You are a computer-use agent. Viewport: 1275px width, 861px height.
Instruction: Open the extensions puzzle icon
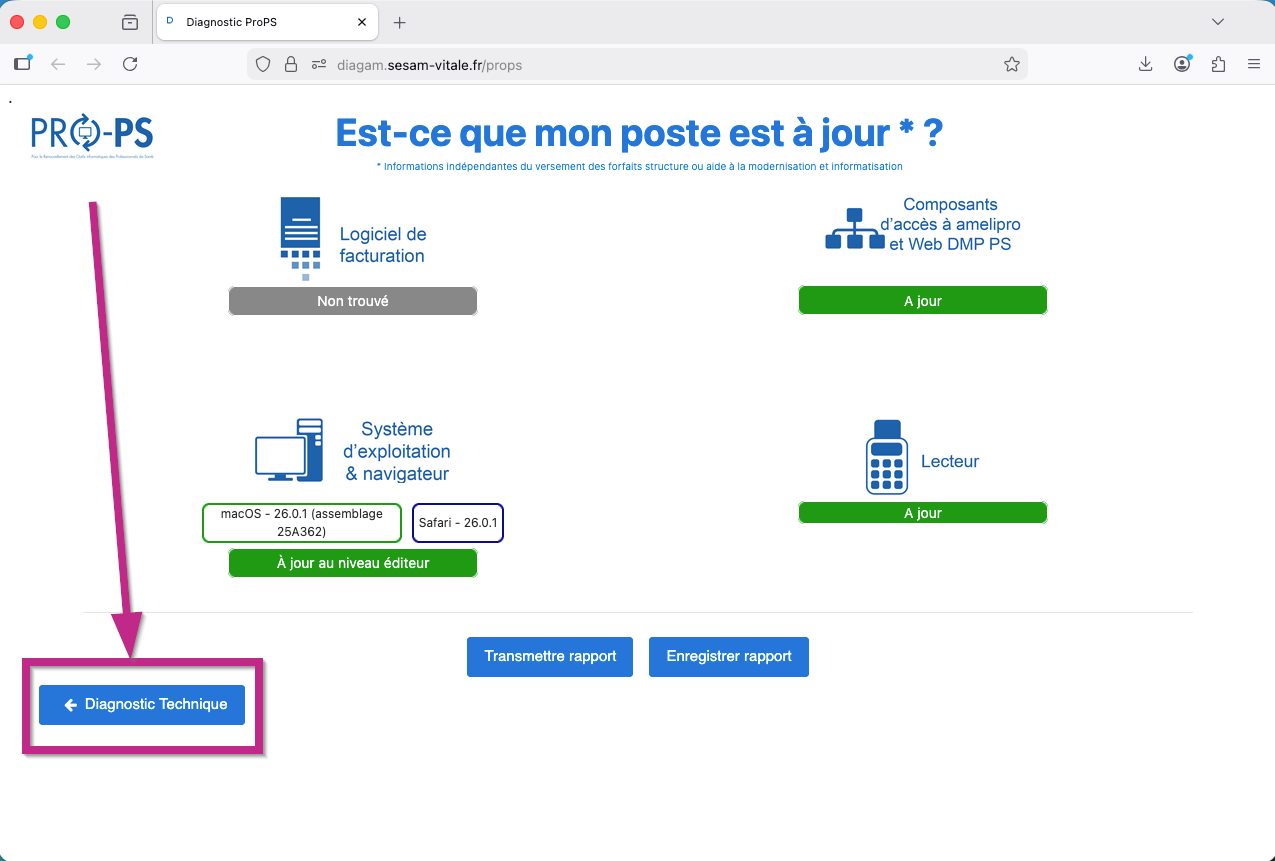coord(1218,64)
